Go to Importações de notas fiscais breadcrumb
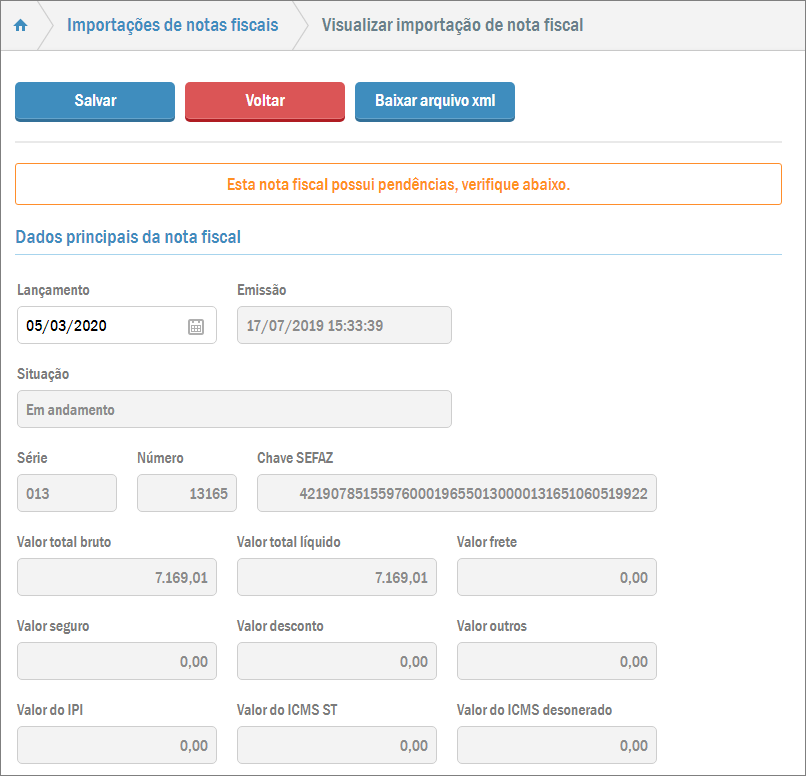 tap(172, 25)
